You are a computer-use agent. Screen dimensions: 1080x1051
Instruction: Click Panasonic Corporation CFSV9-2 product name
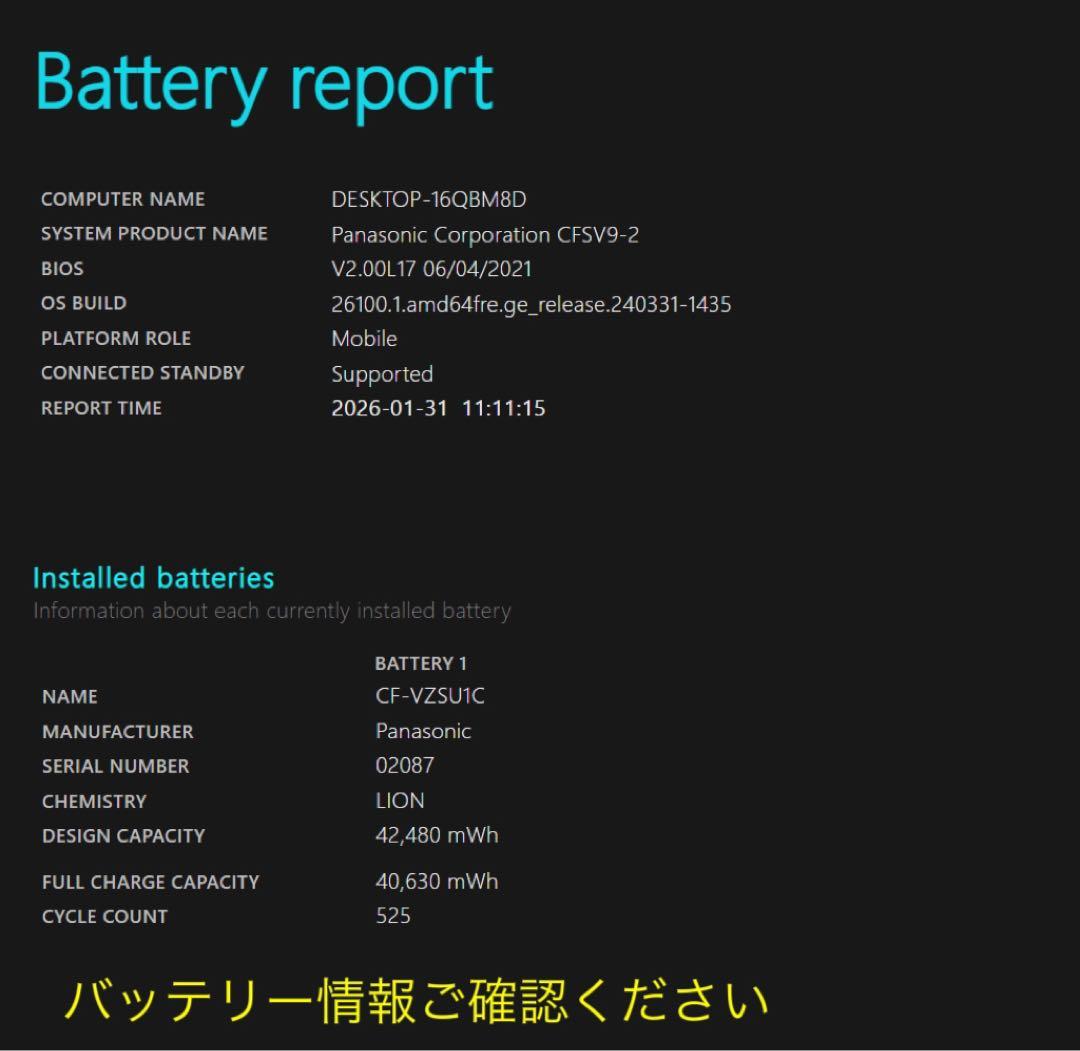[x=487, y=235]
